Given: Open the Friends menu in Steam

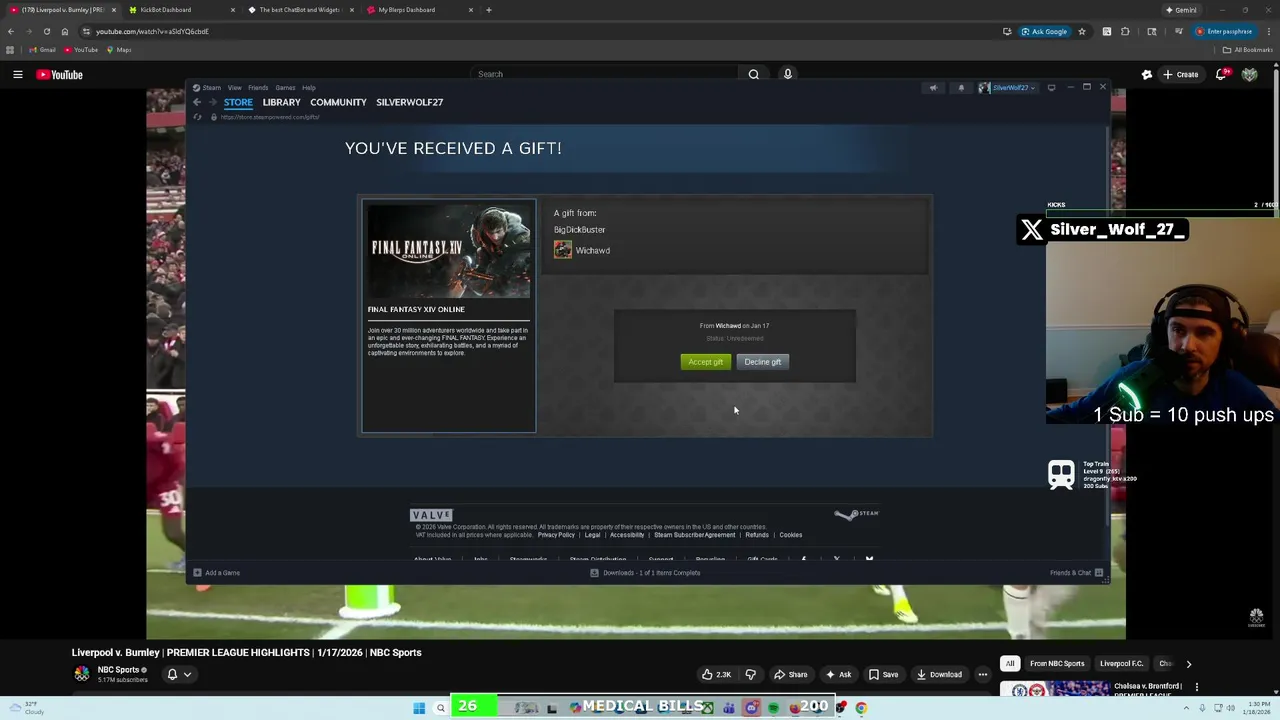Looking at the screenshot, I should point(258,88).
